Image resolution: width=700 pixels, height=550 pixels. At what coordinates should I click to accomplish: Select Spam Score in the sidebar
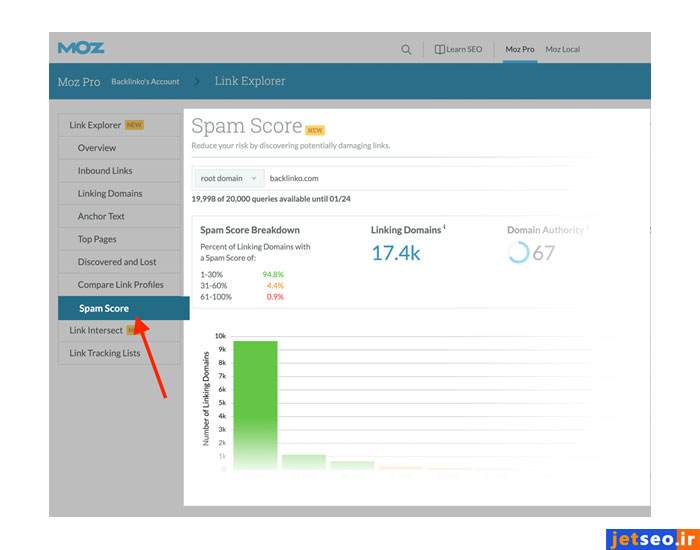click(x=104, y=308)
